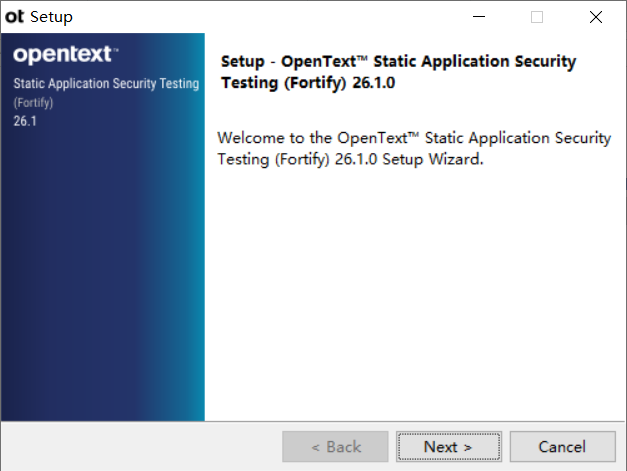This screenshot has width=627, height=471.
Task: Click the 'ot' Setup title bar icon
Action: (x=14, y=17)
